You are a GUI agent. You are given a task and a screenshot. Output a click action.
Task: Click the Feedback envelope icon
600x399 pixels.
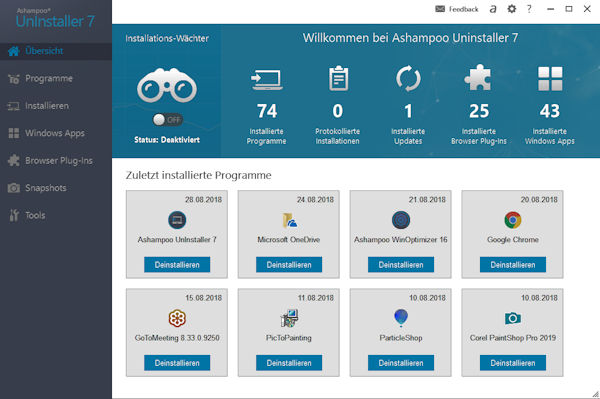pyautogui.click(x=440, y=9)
